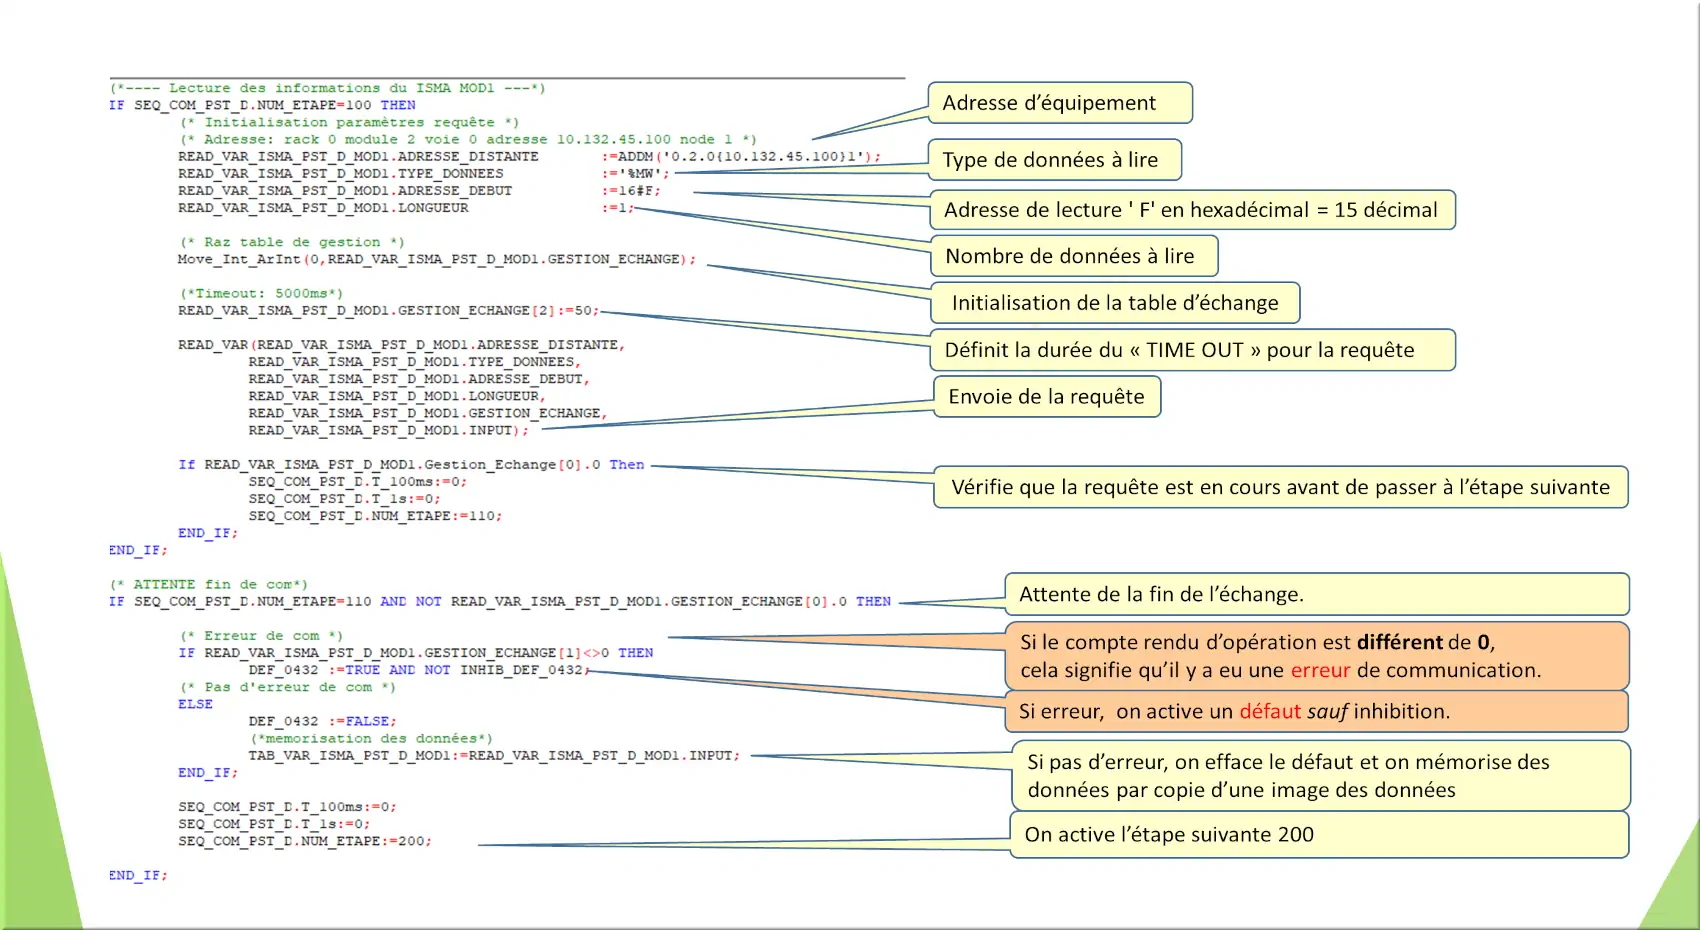The height and width of the screenshot is (930, 1700).
Task: Click the comment 'Pas d'erreur de com'
Action: pyautogui.click(x=288, y=687)
